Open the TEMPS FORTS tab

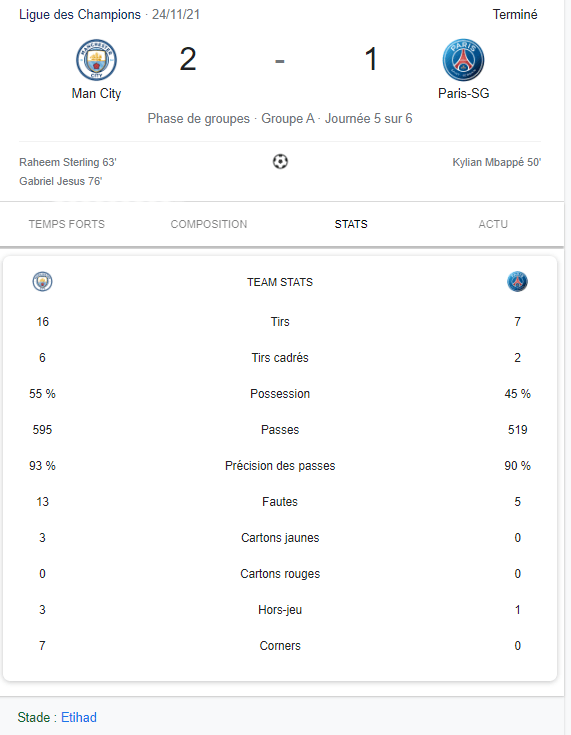[x=67, y=224]
